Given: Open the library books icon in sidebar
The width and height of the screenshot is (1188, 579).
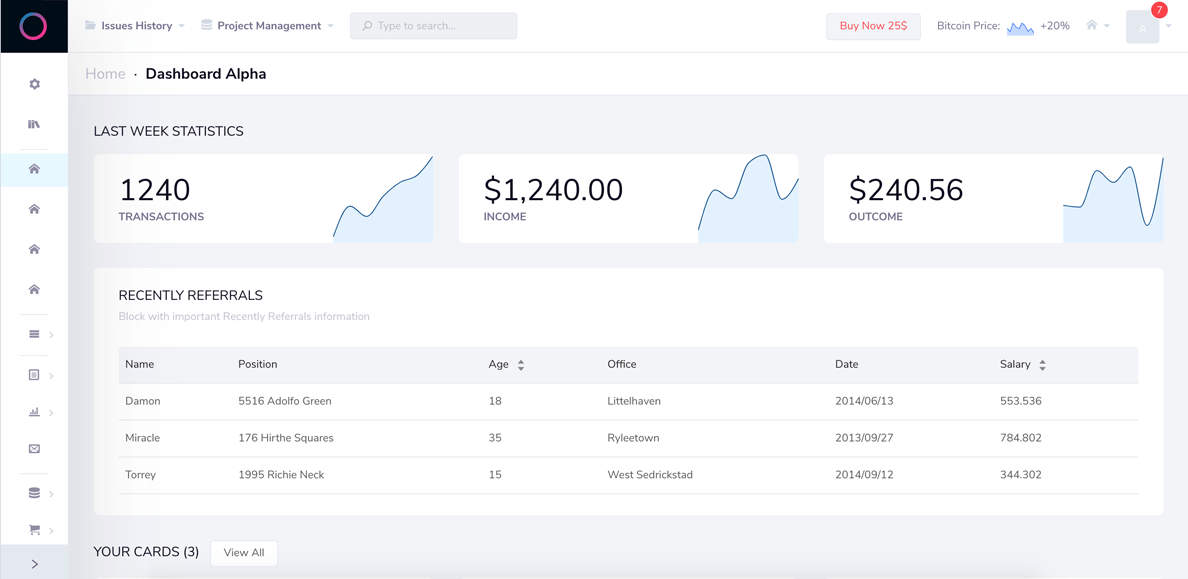Looking at the screenshot, I should click(x=34, y=124).
